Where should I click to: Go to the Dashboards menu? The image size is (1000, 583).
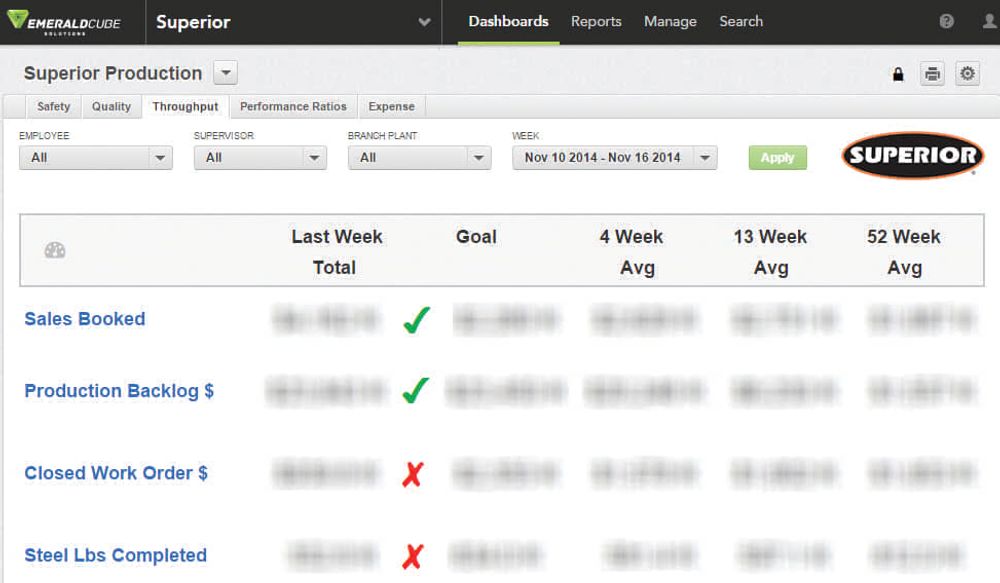pos(508,22)
